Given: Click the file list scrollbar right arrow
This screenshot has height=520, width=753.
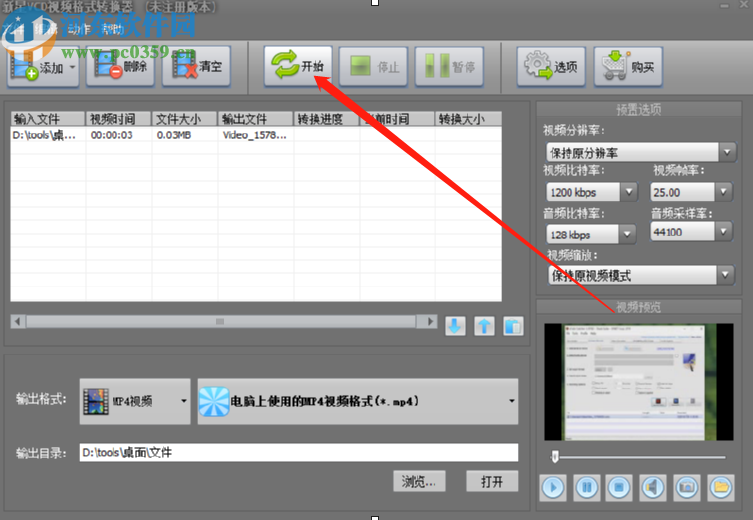Looking at the screenshot, I should click(429, 321).
